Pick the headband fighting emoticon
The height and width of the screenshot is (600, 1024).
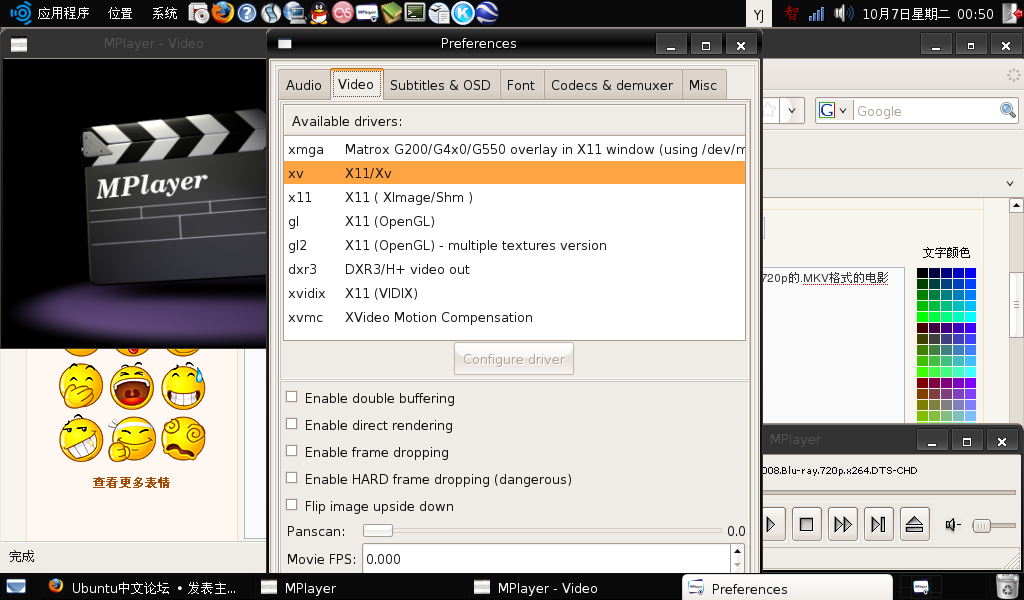point(132,438)
